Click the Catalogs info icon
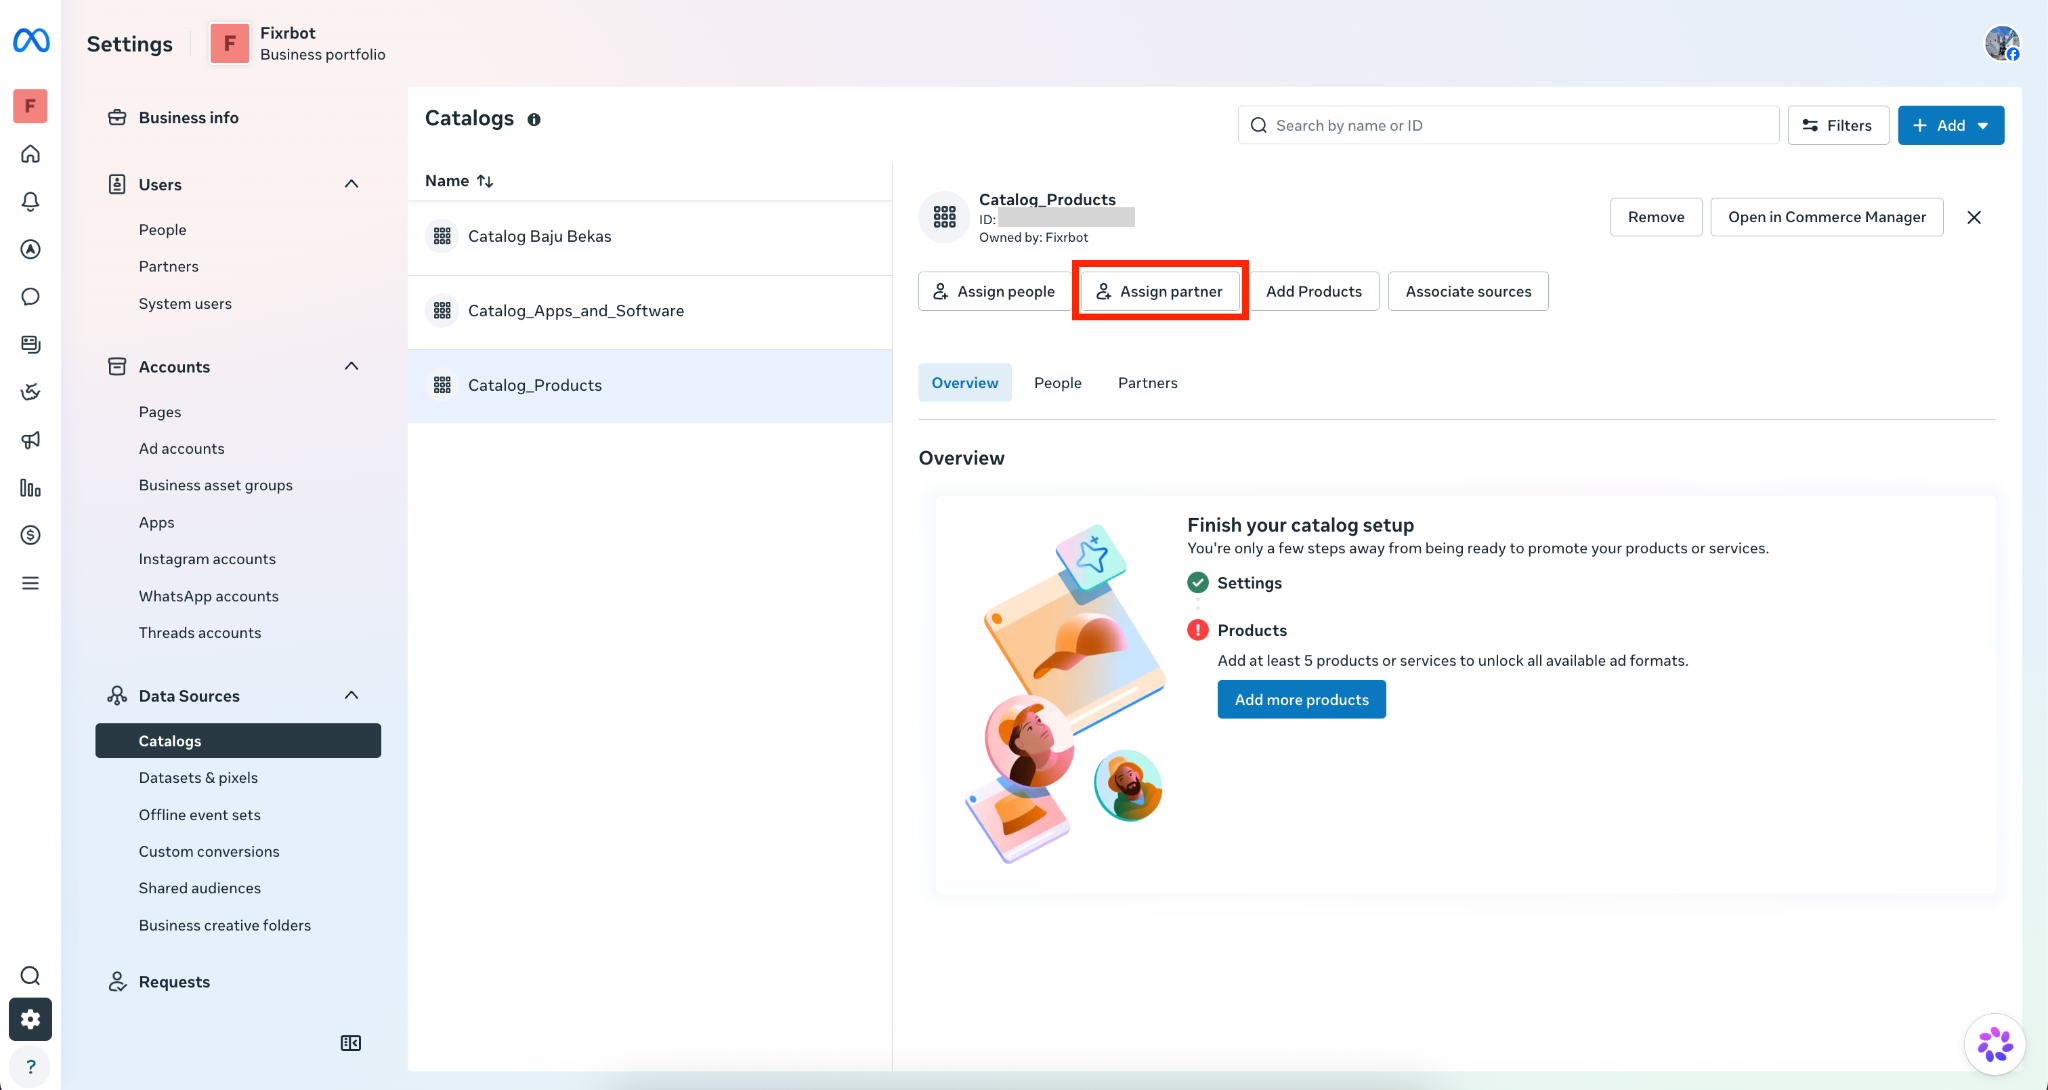Screen dimensions: 2048x1090 [534, 119]
